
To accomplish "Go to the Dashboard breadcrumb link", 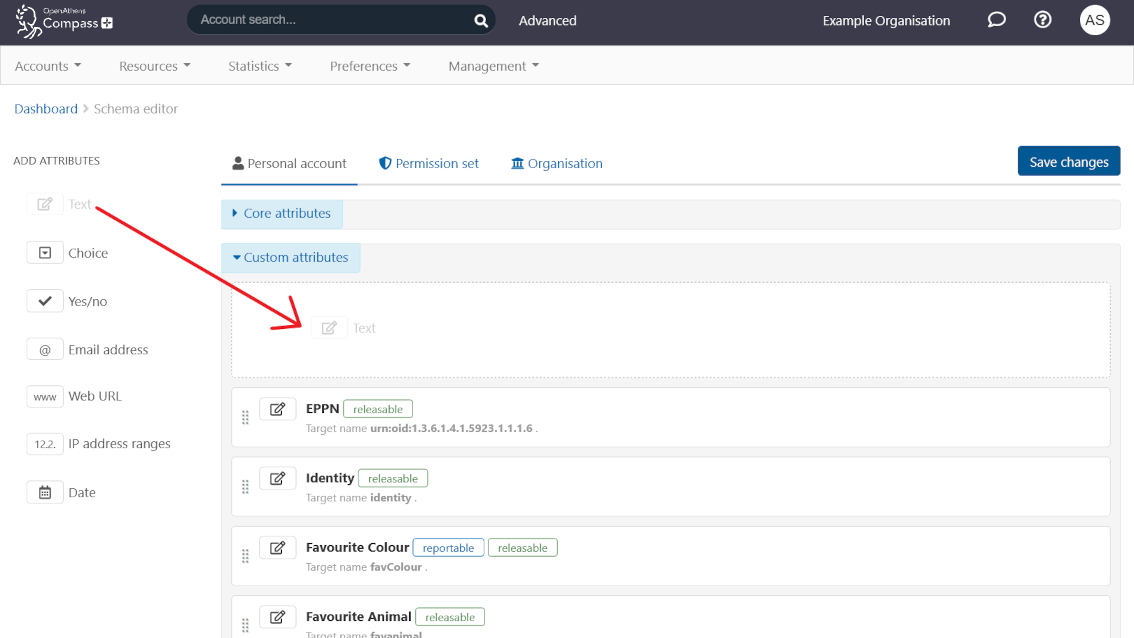I will (46, 109).
